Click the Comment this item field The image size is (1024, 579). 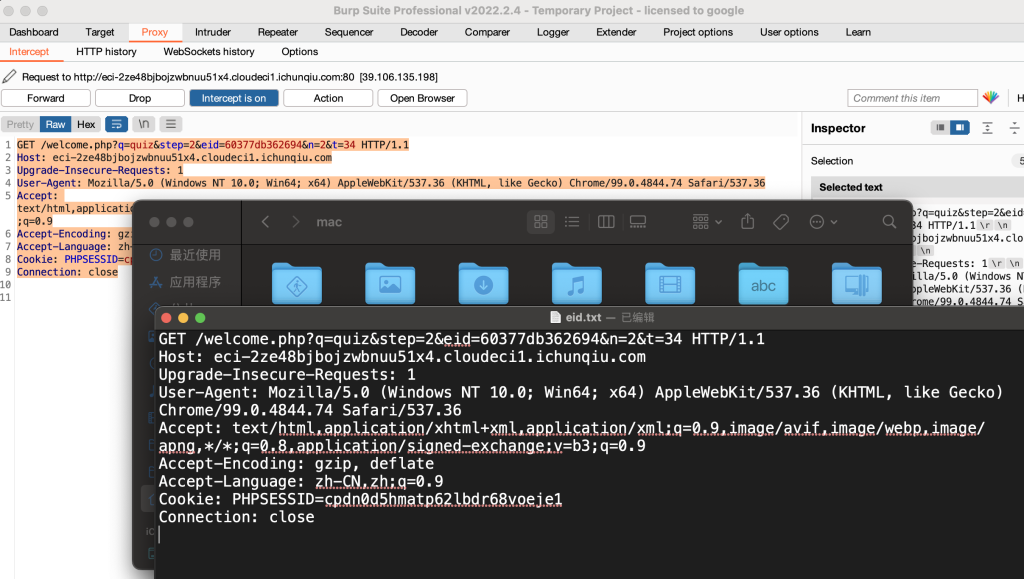912,98
